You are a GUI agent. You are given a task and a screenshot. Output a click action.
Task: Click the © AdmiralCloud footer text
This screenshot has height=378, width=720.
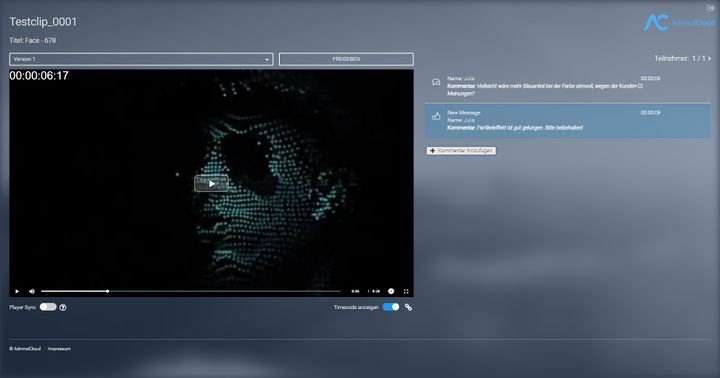[25, 349]
